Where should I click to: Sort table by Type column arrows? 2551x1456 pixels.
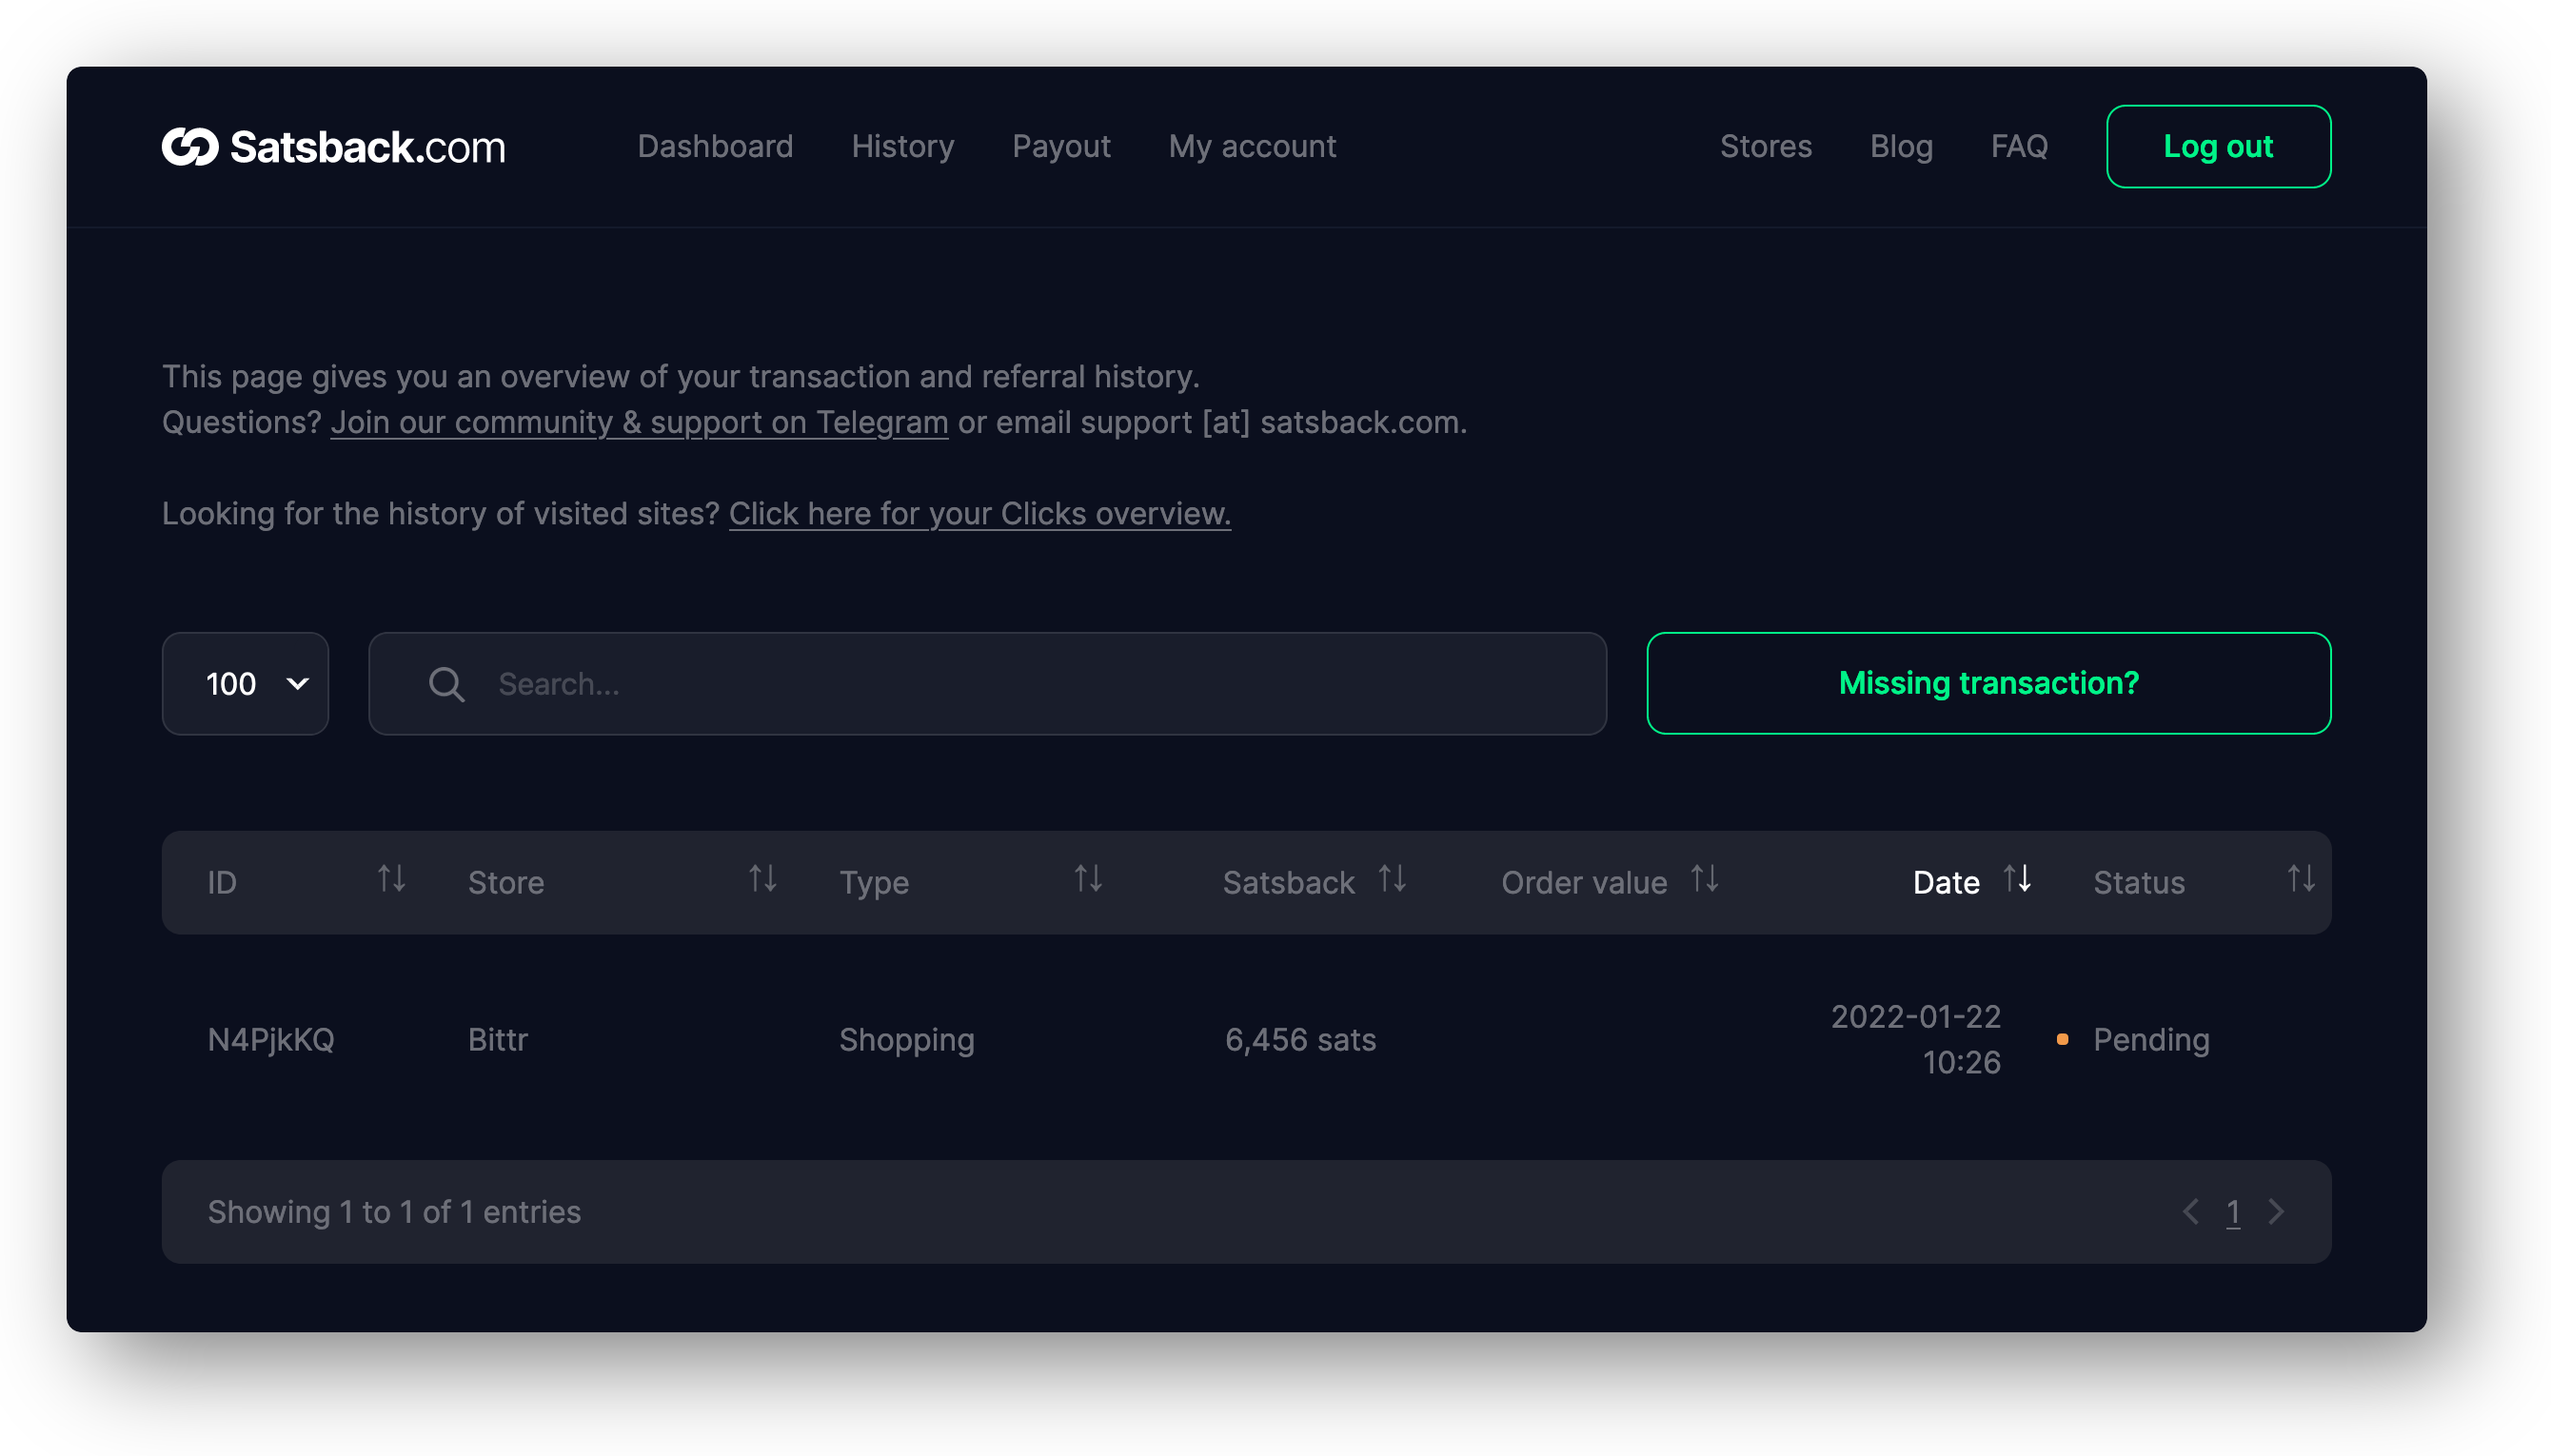click(1088, 880)
